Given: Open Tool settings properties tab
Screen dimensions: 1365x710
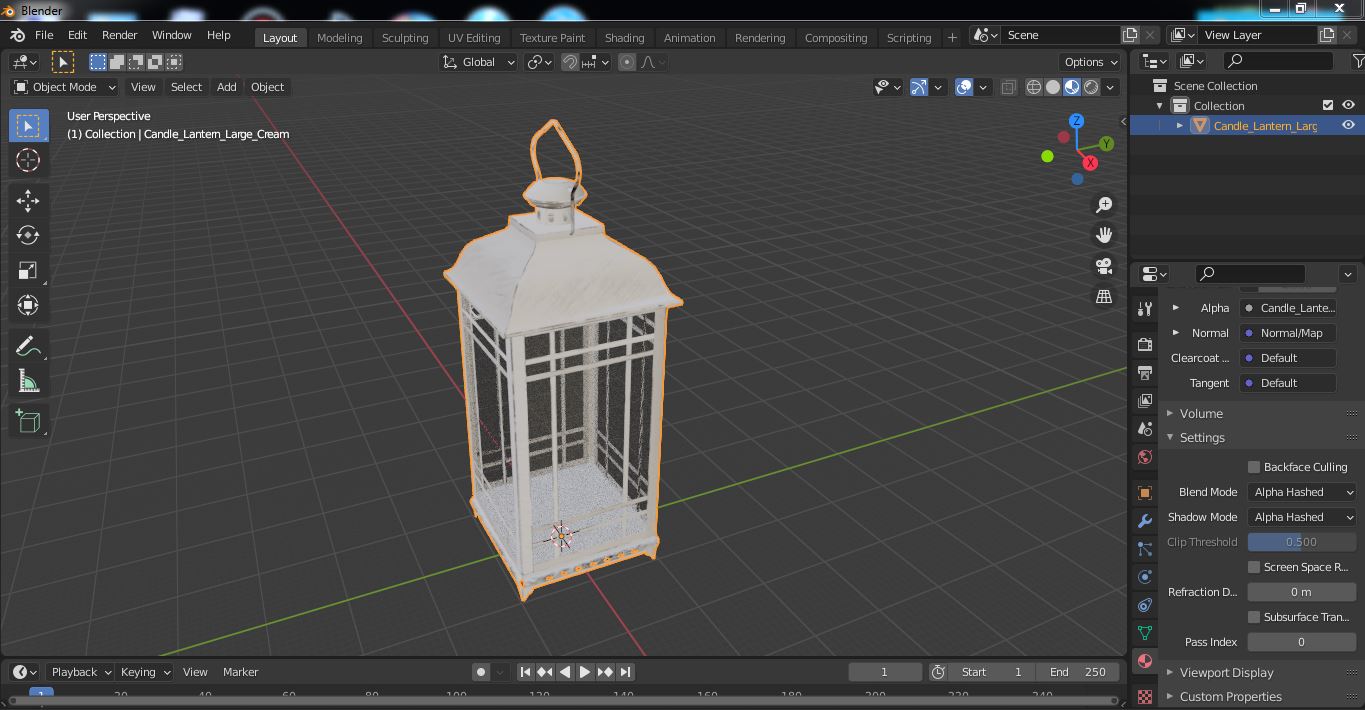Looking at the screenshot, I should tap(1145, 309).
